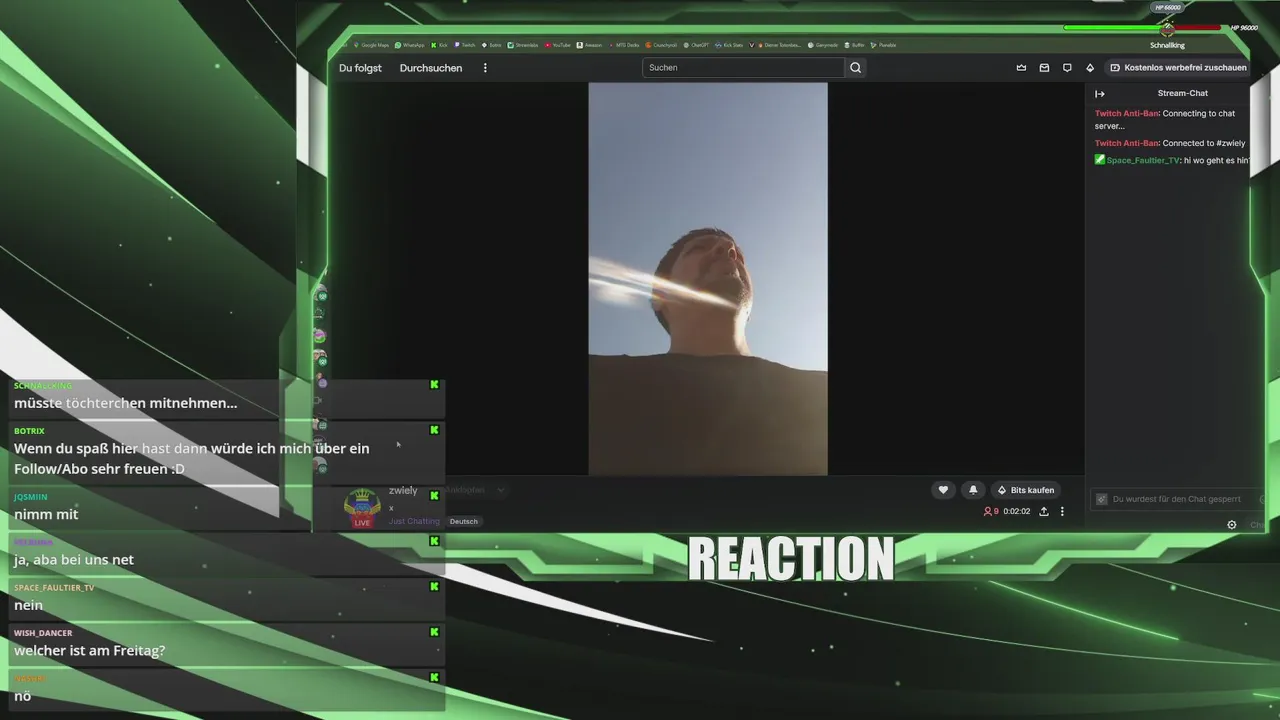Open the Durchsuchen tab
The height and width of the screenshot is (720, 1280).
431,68
